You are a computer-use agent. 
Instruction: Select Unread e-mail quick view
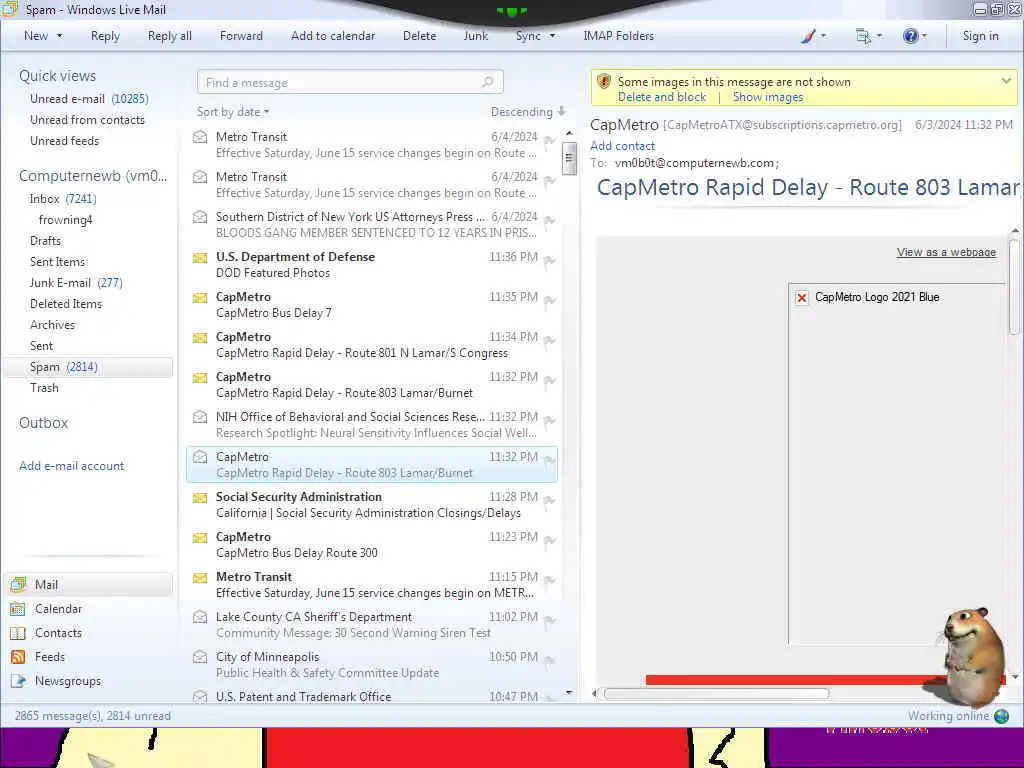coord(89,99)
